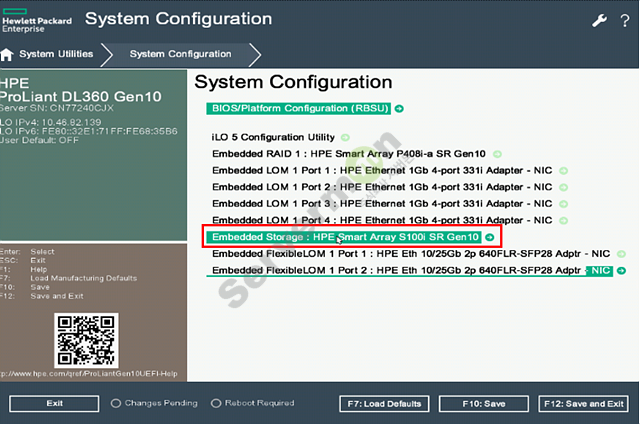Click 'Enter: Select' help line
This screenshot has width=640, height=424.
(27, 252)
